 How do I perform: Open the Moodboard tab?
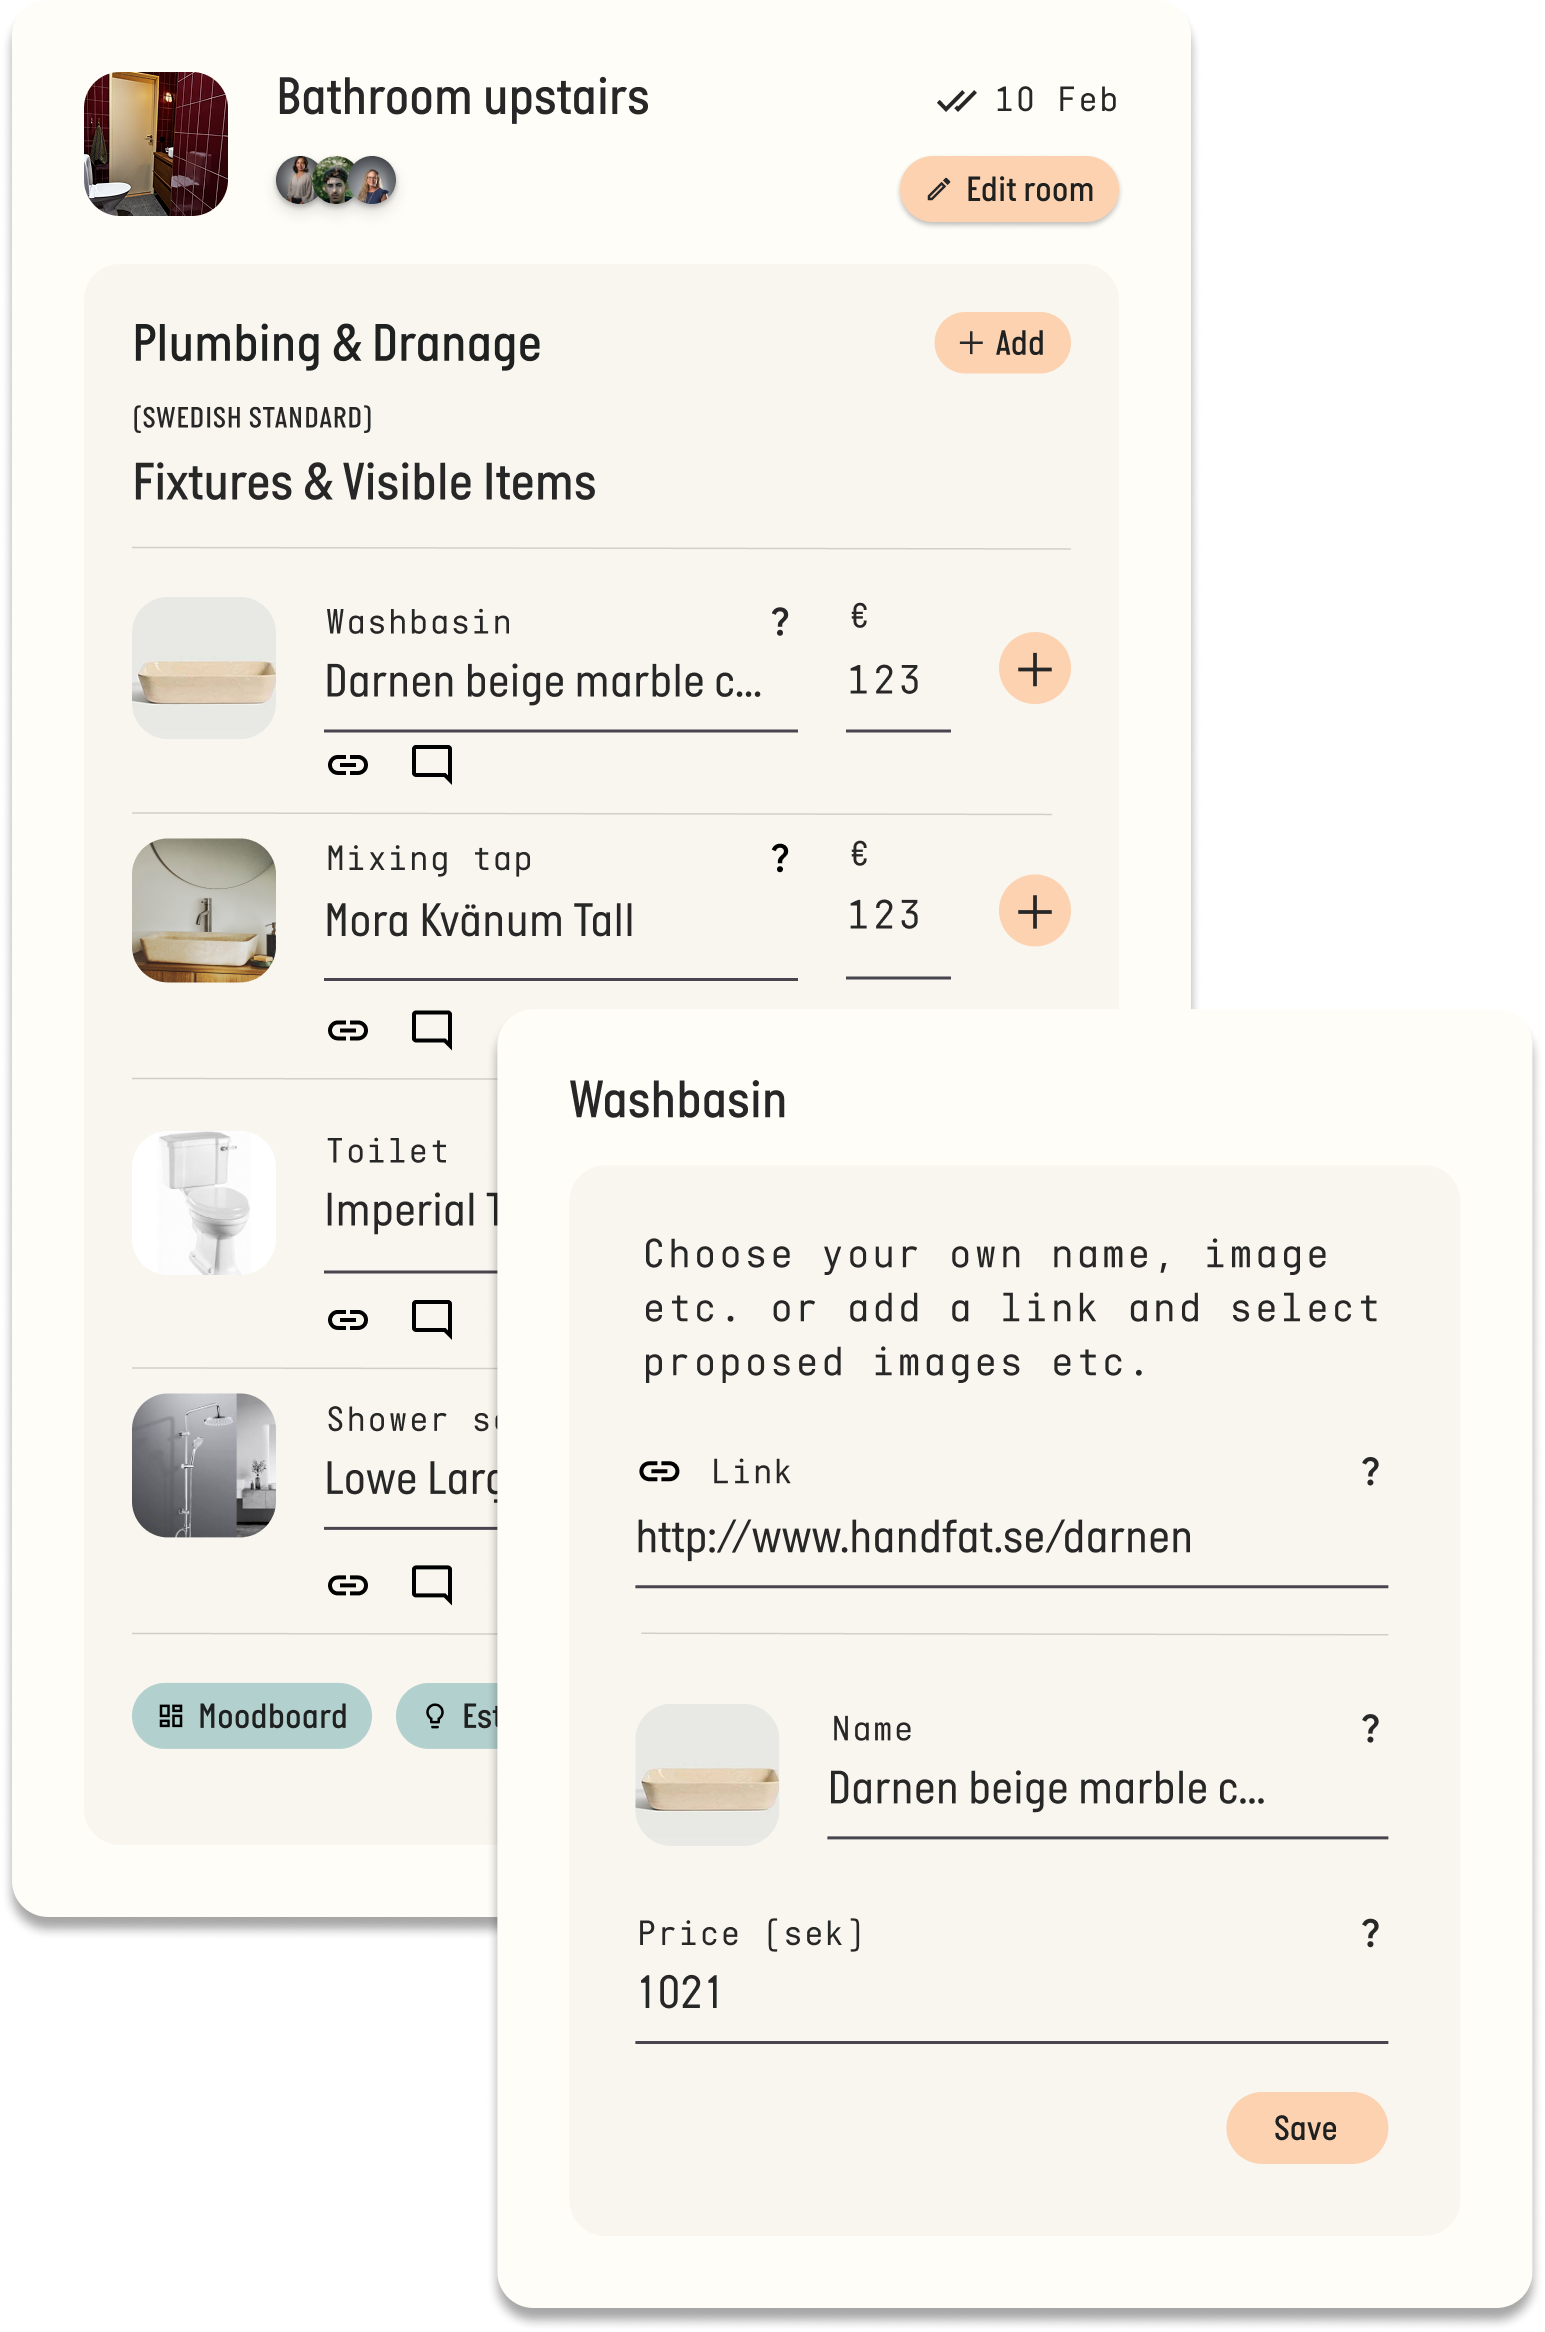(252, 1716)
